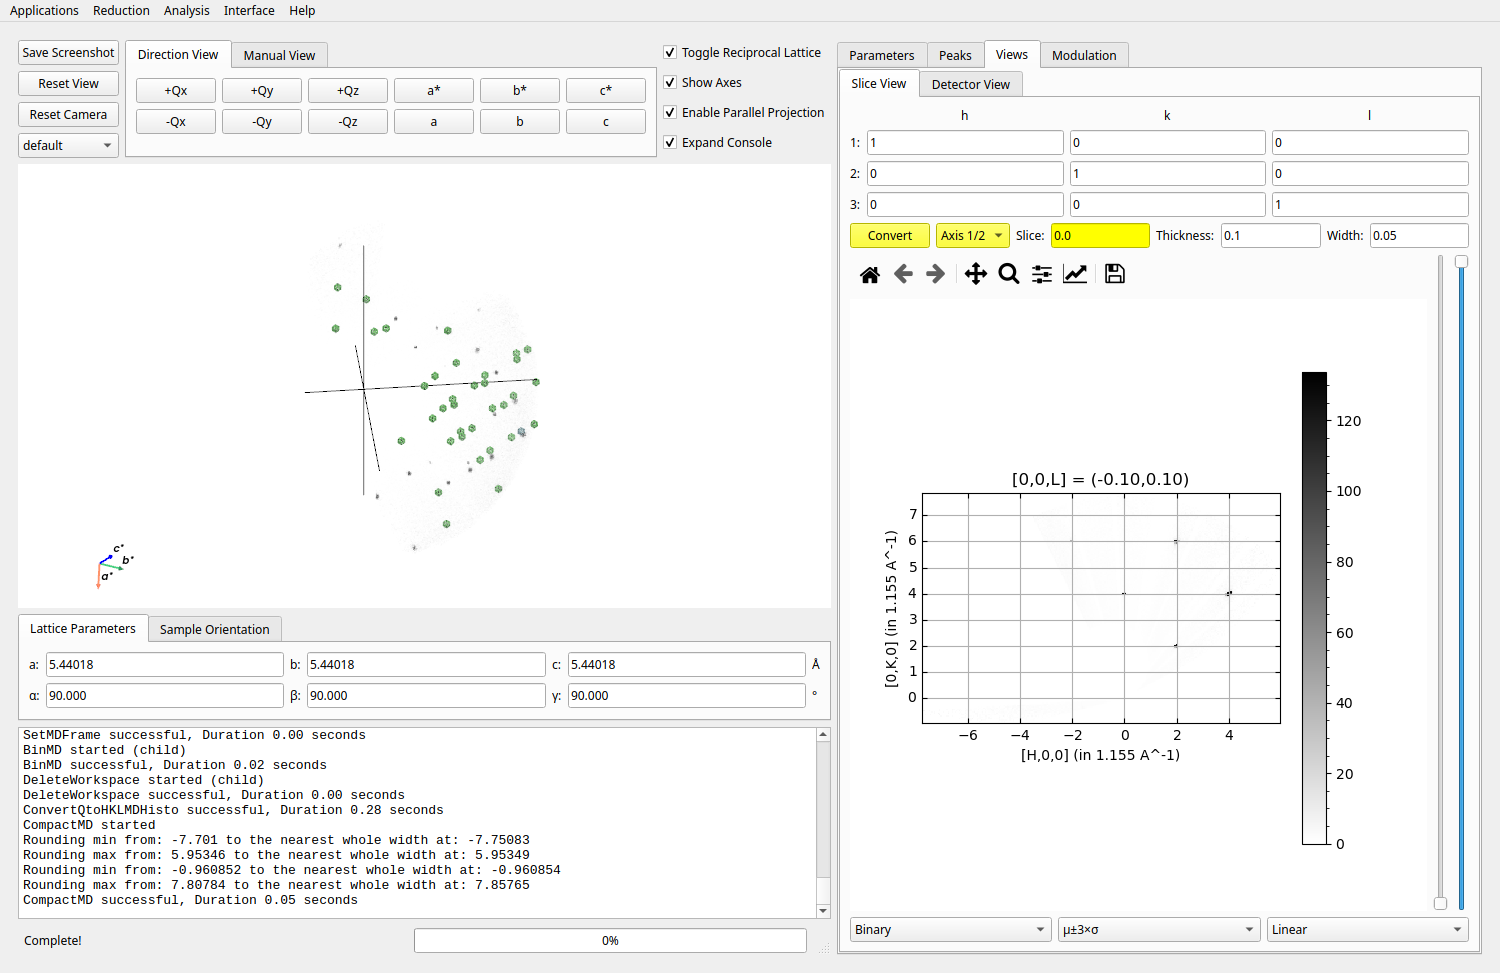Viewport: 1500px width, 973px height.
Task: Click the c* view button
Action: (x=606, y=90)
